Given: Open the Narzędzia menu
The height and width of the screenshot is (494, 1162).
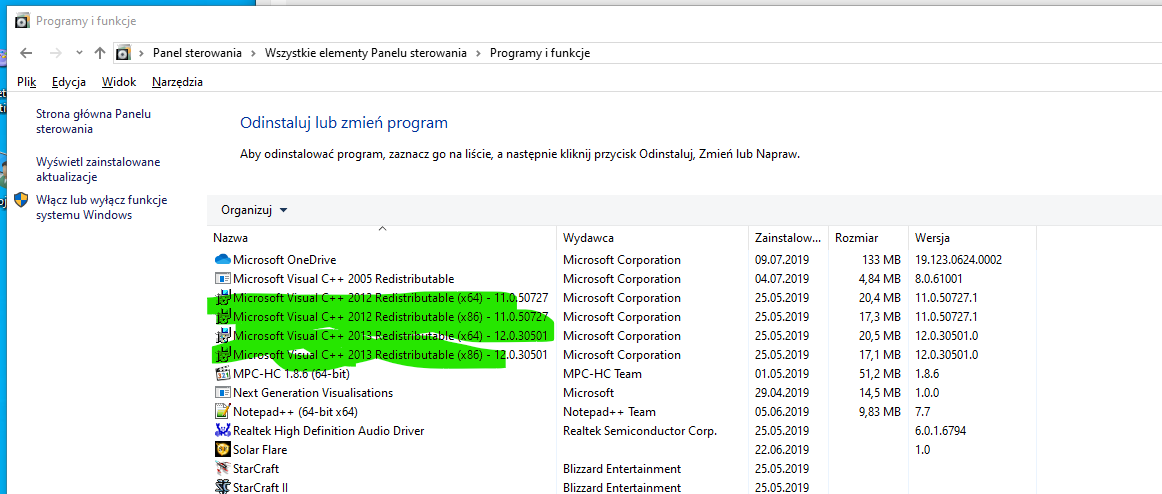Looking at the screenshot, I should pyautogui.click(x=177, y=82).
